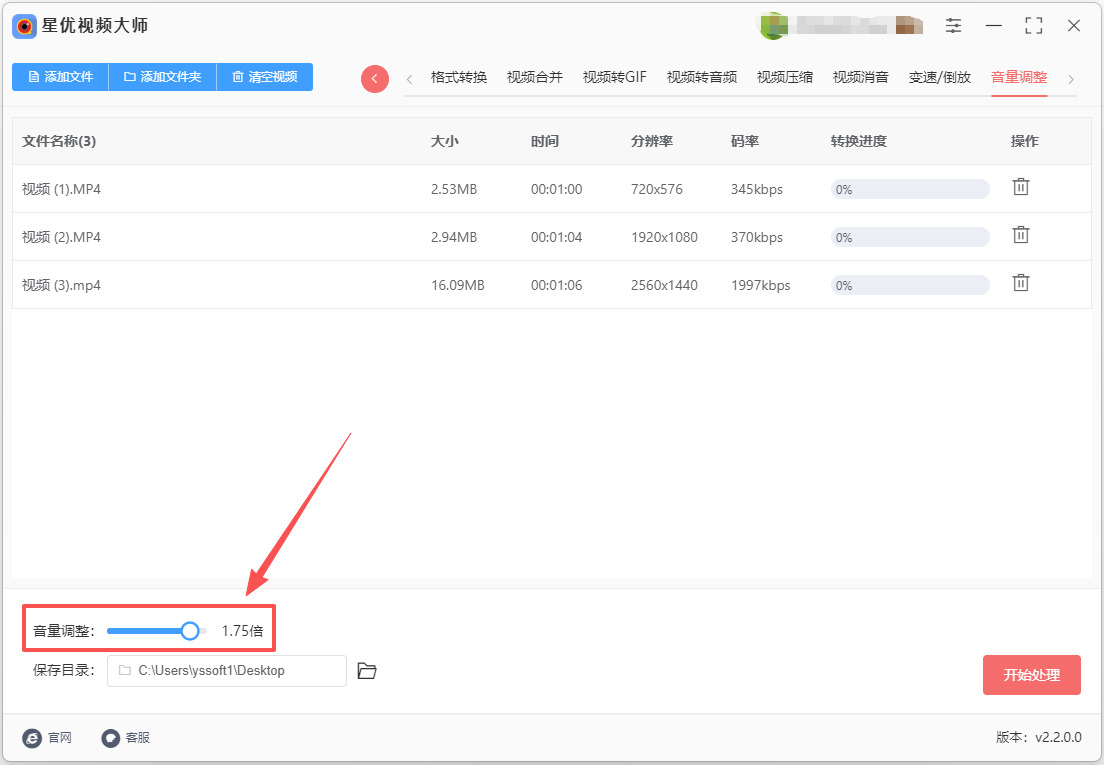Screen dimensions: 1104x765
Task: Delete the 视频 (1).MP4 row
Action: pos(1020,187)
